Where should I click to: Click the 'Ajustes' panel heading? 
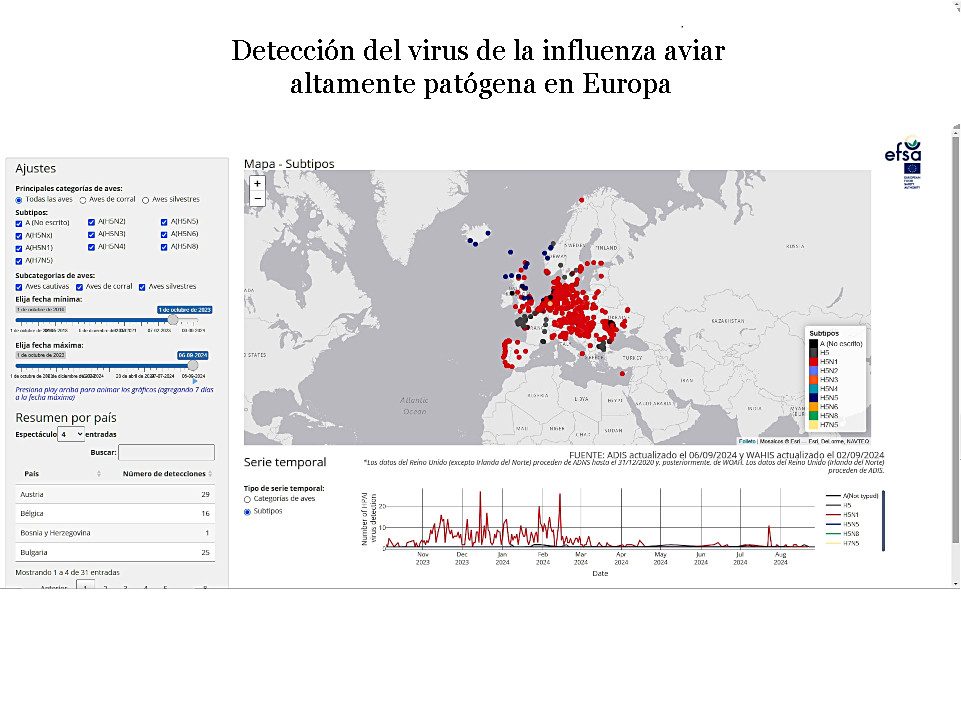pyautogui.click(x=36, y=169)
